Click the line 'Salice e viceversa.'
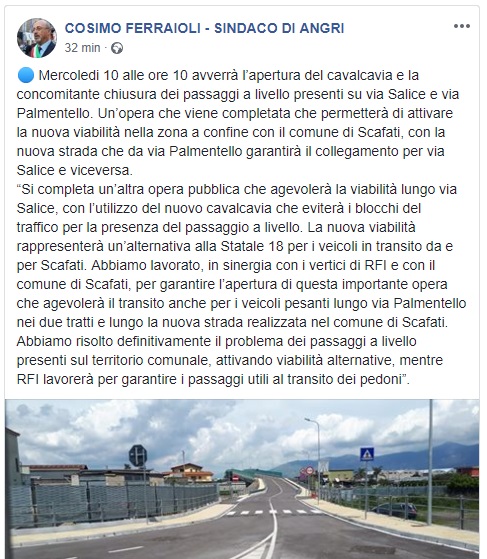 (x=75, y=170)
